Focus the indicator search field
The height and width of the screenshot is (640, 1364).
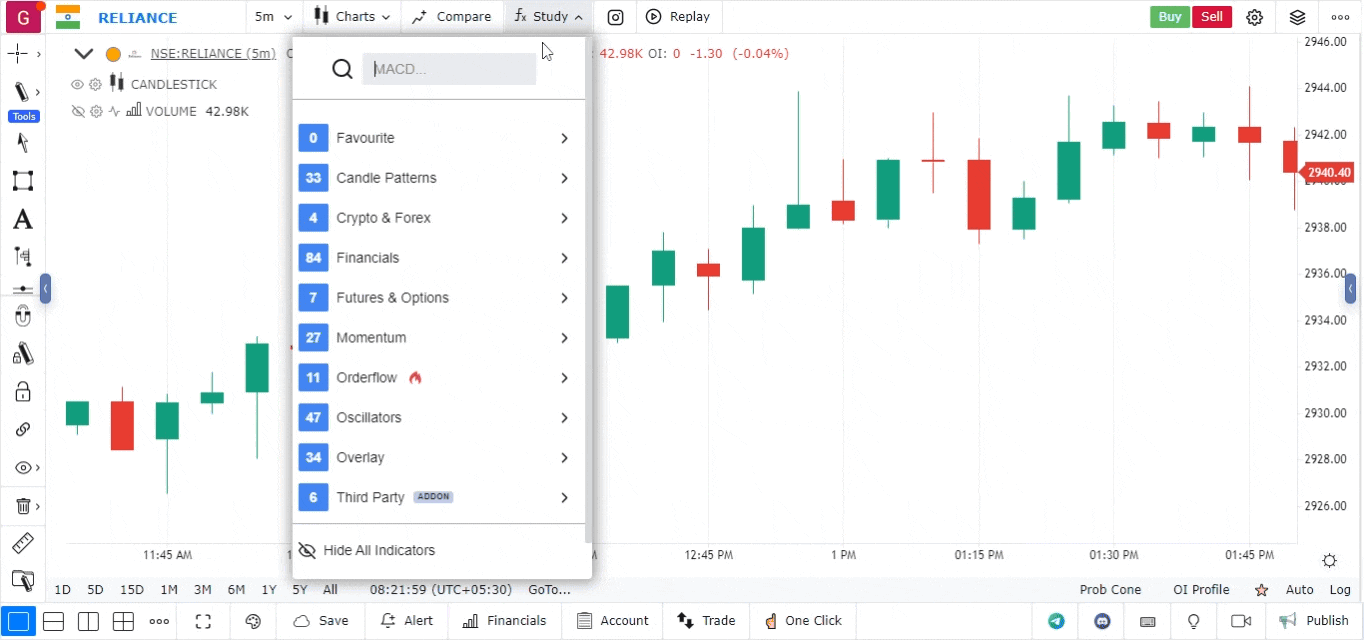click(x=449, y=69)
